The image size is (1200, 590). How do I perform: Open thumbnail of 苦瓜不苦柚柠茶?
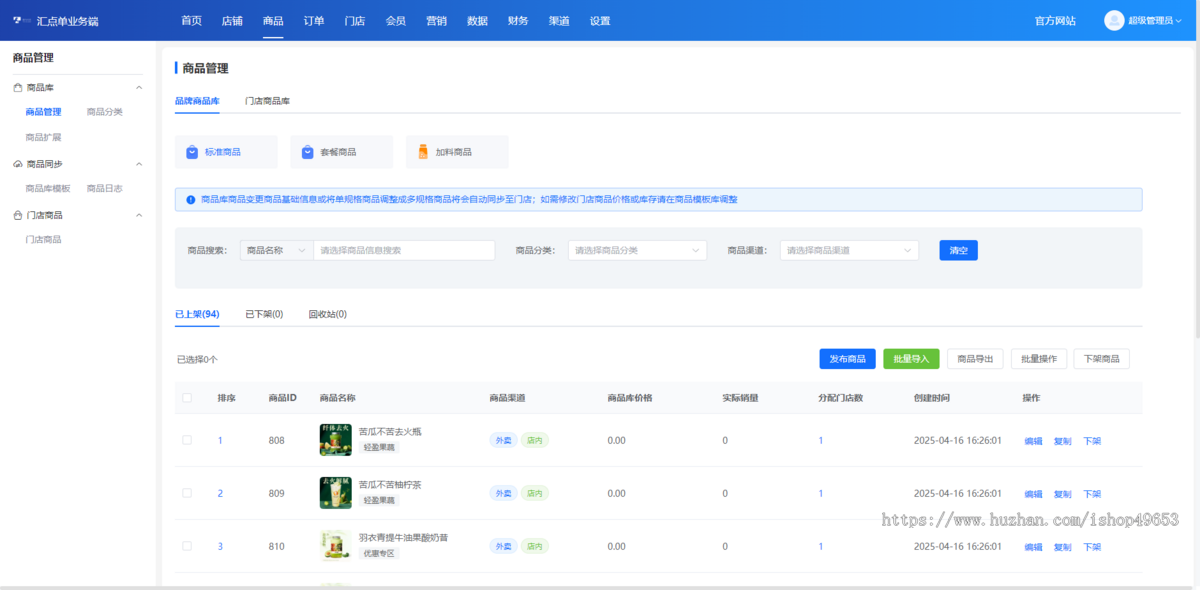[x=335, y=493]
